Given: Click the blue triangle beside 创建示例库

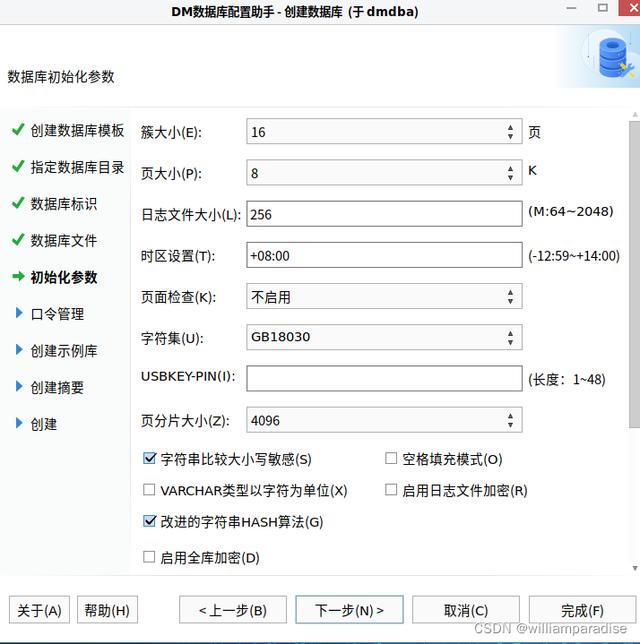Looking at the screenshot, I should tap(19, 350).
